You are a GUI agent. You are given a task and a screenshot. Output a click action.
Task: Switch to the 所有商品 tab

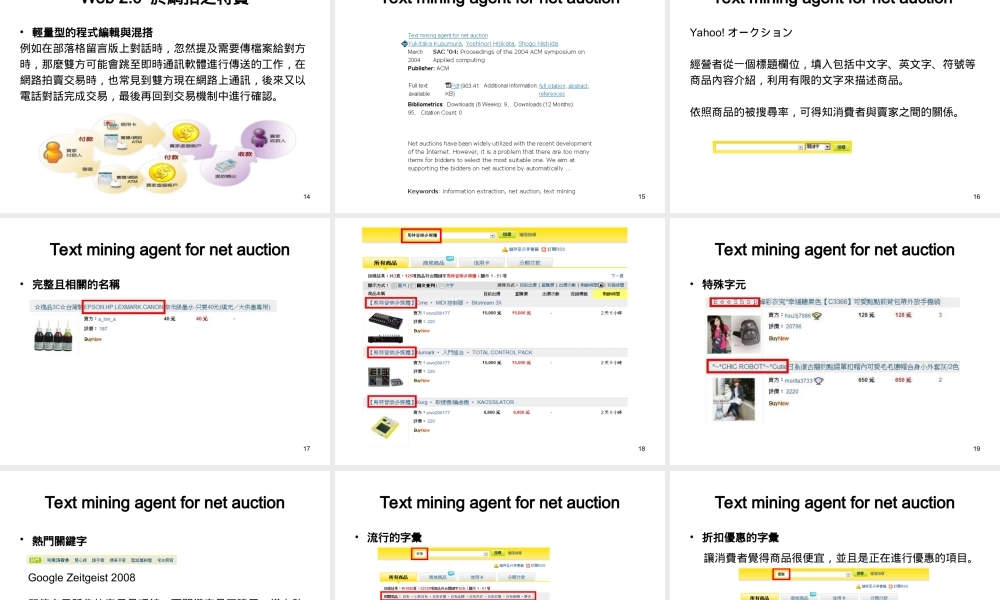385,261
